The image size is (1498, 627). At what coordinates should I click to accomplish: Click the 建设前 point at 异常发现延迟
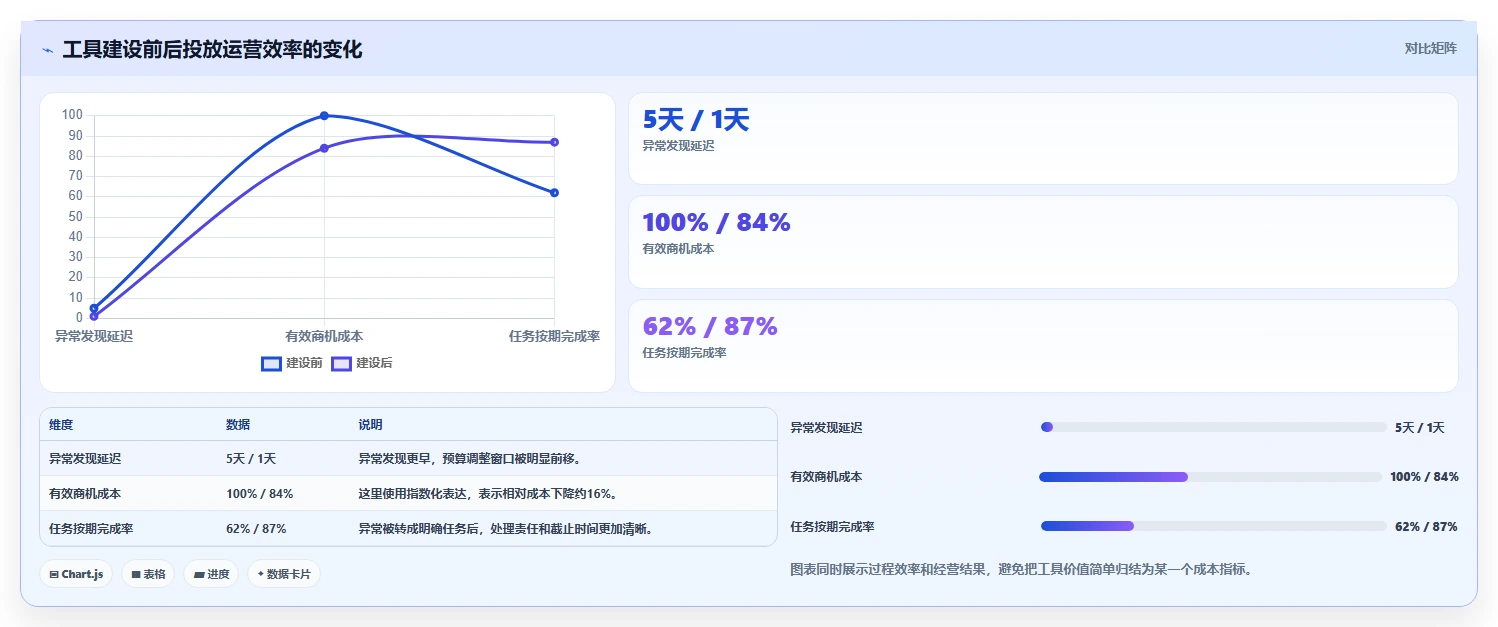click(94, 308)
